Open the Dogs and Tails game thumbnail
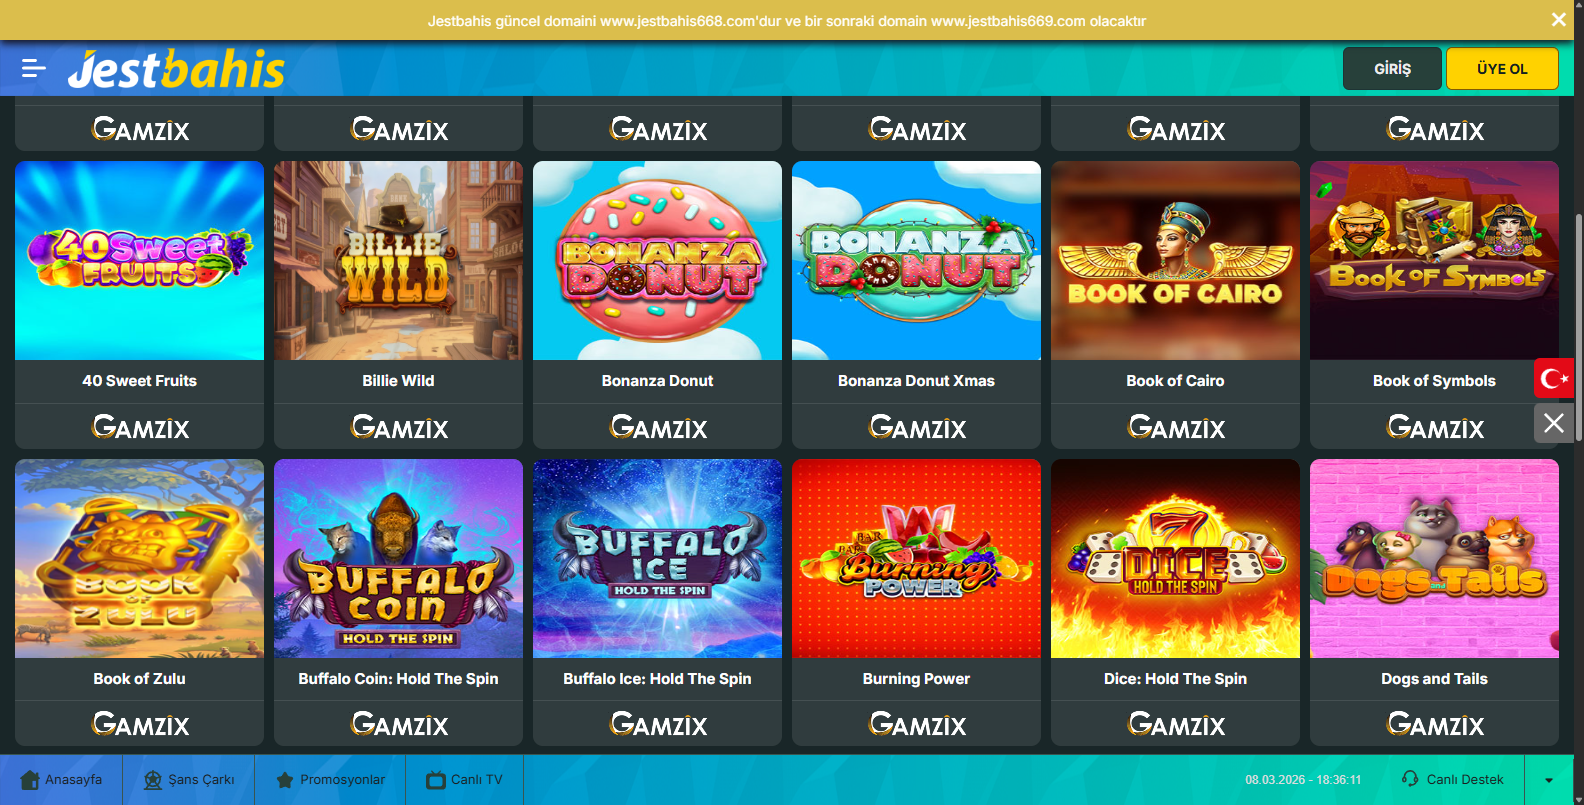 click(x=1434, y=558)
